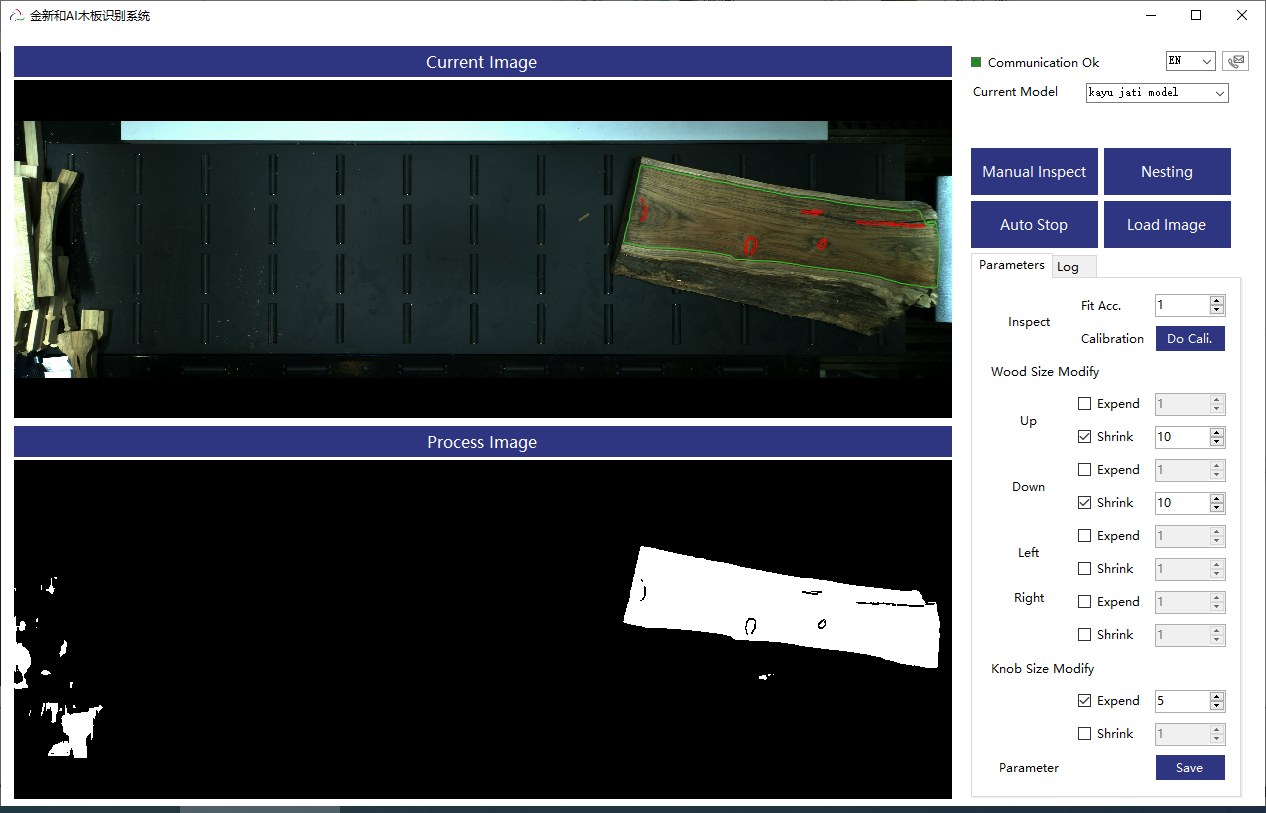Disable the Knob Size Expend checkbox
Image resolution: width=1266 pixels, height=813 pixels.
click(1084, 701)
